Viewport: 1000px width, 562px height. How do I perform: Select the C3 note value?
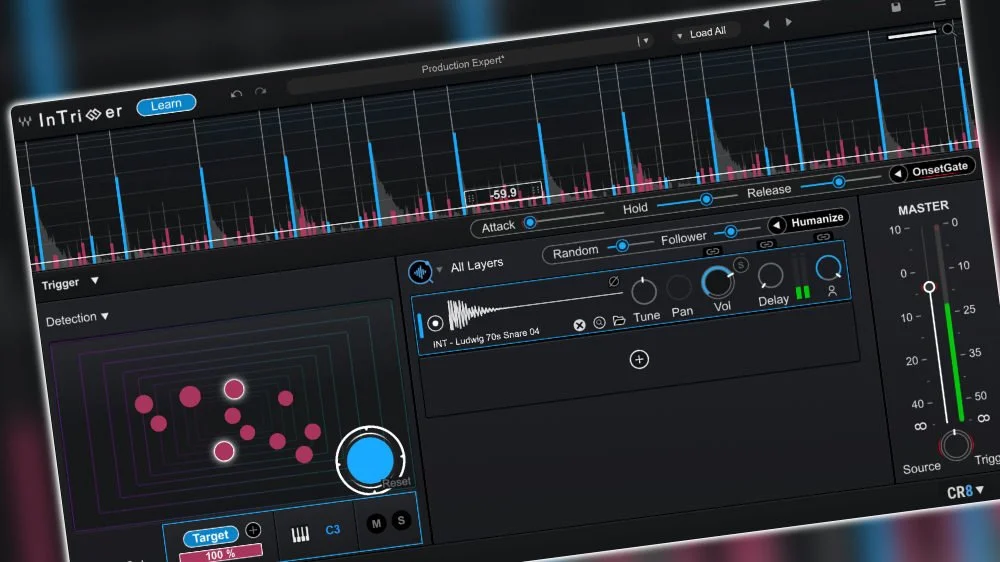point(332,529)
